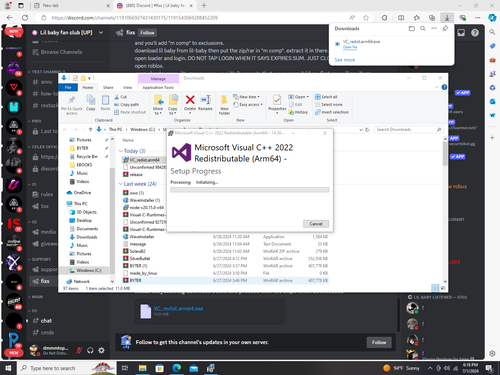Screen dimensions: 500x375
Task: Click Select all in the Explorer ribbon
Action: [x=326, y=97]
